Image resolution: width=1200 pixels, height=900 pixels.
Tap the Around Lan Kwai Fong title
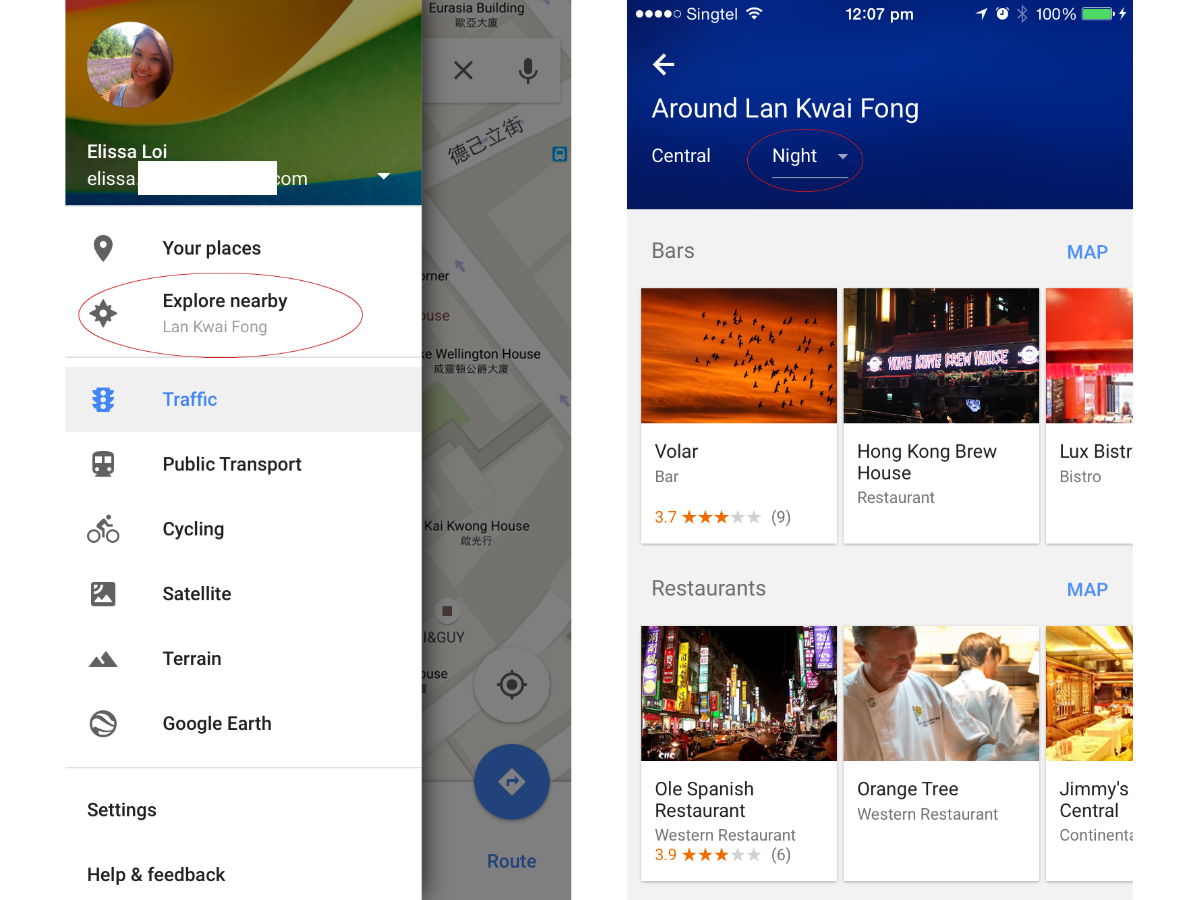pyautogui.click(x=785, y=108)
